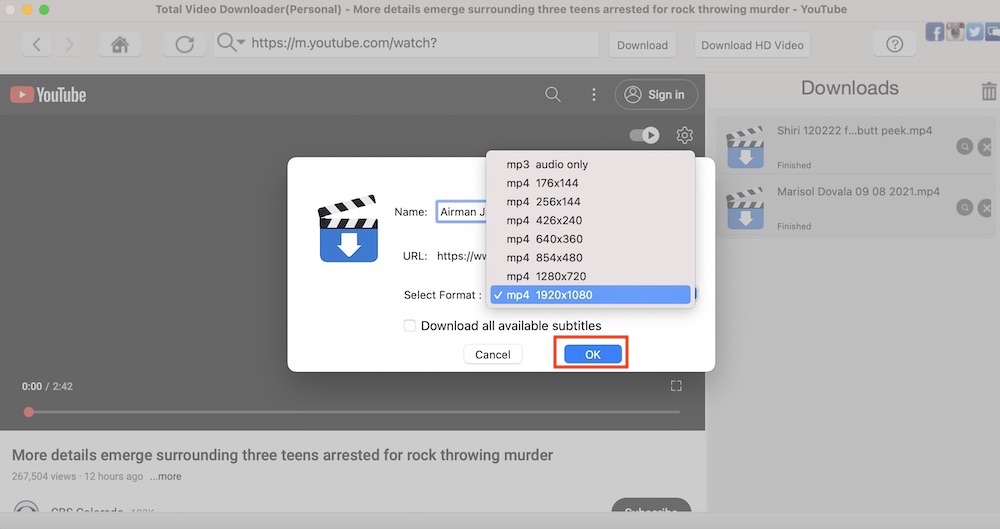Enter fullscreen with the video corner icon
This screenshot has height=529, width=1000.
(676, 385)
